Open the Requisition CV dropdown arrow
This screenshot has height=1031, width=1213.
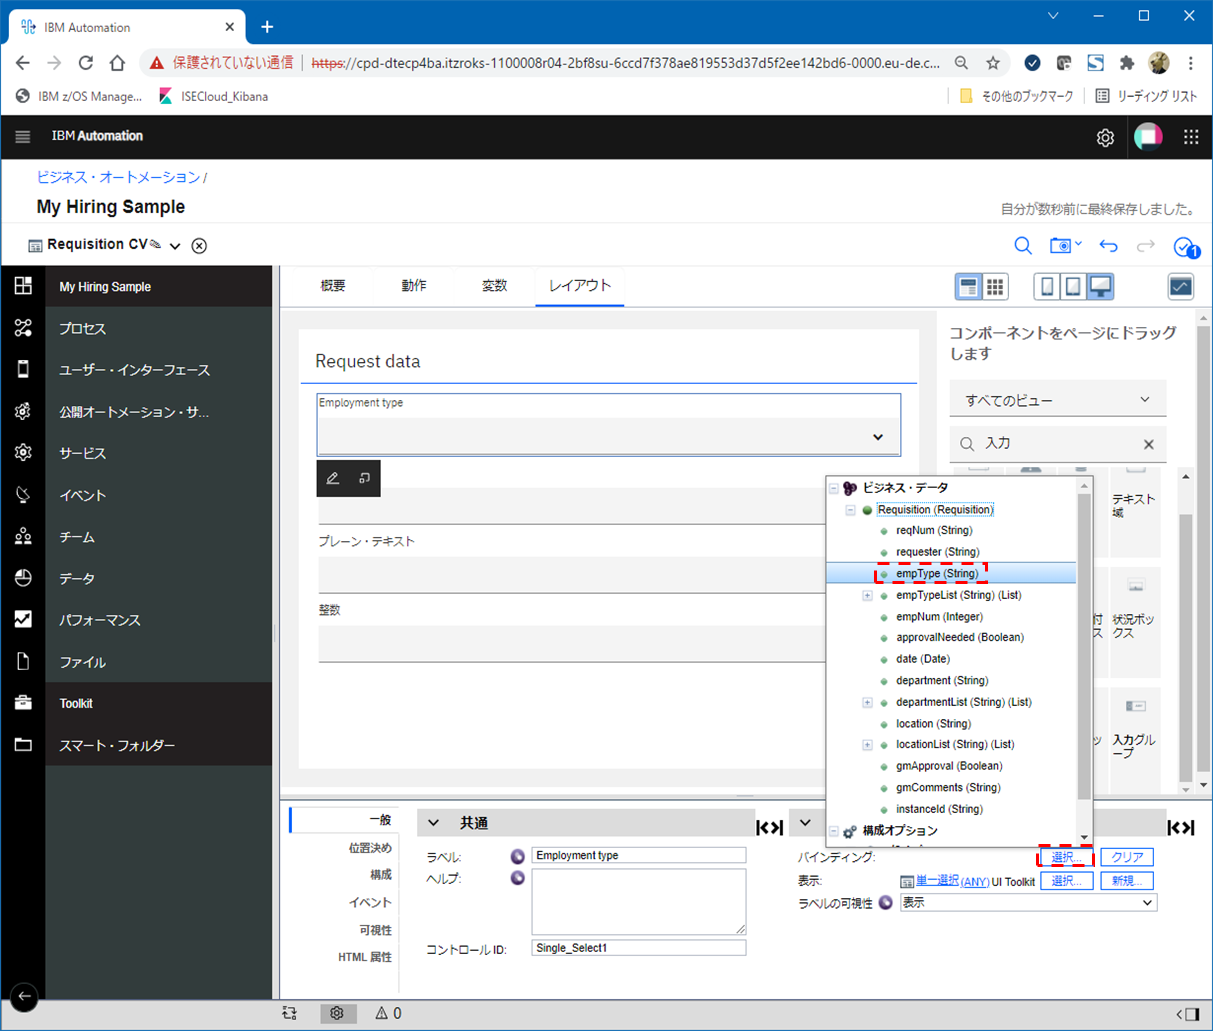click(x=175, y=246)
